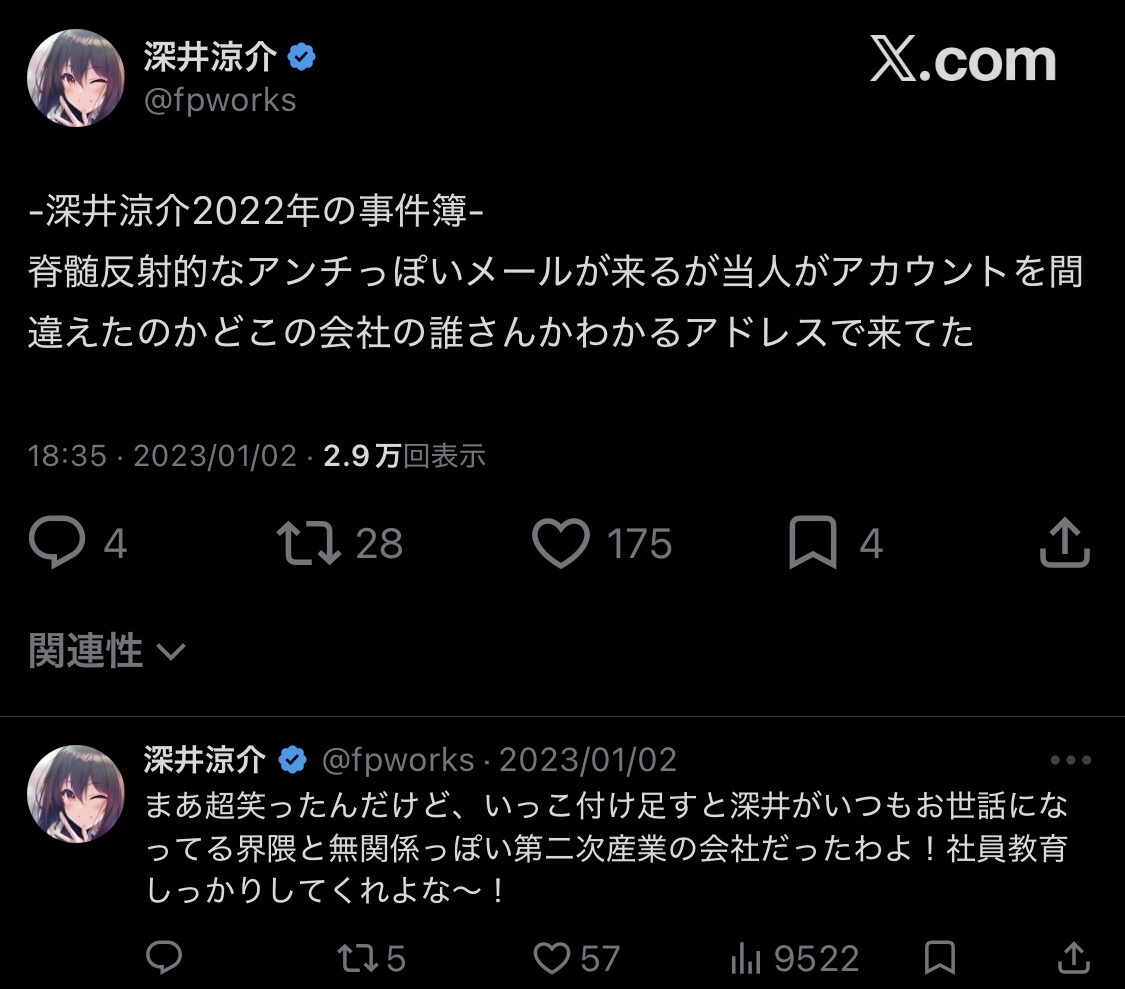View analytics showing 9522 views

(x=746, y=958)
